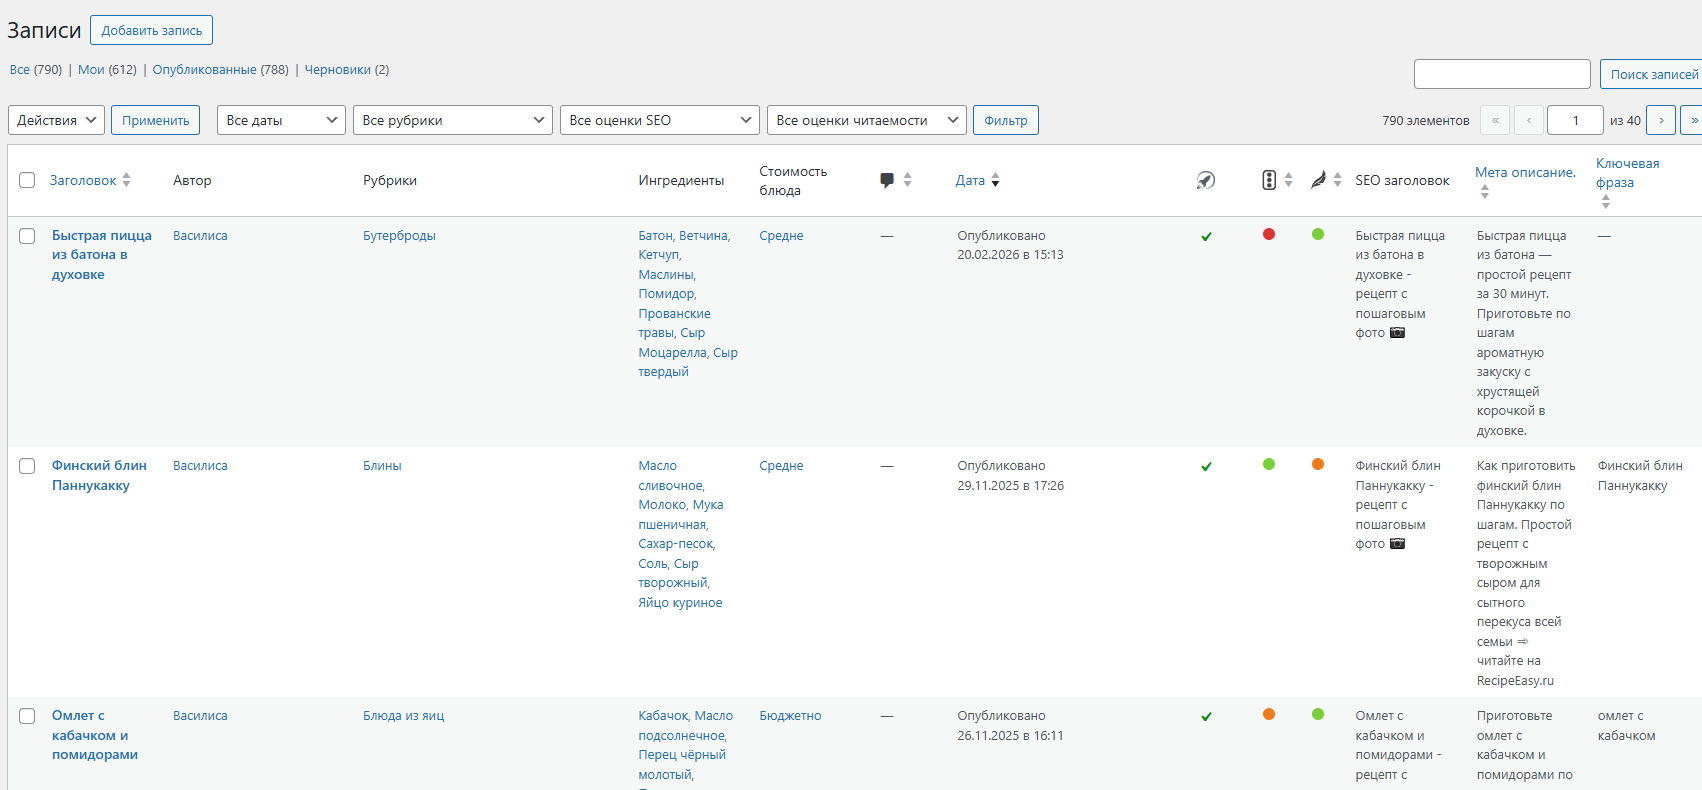
Task: Click the Бутерброды category link
Action: tap(399, 236)
